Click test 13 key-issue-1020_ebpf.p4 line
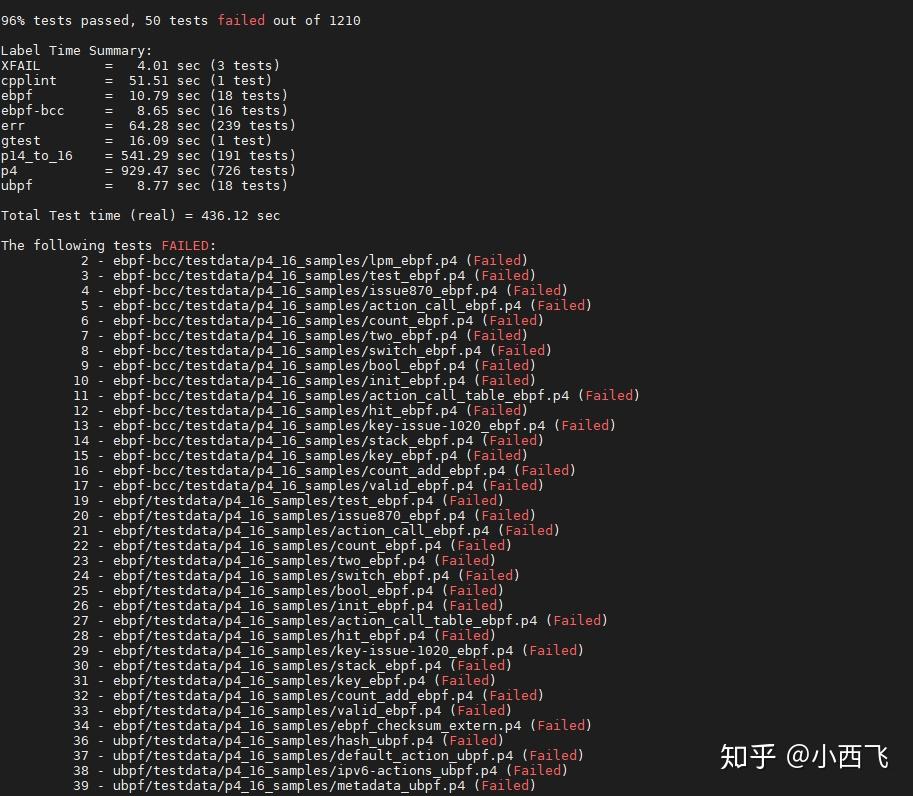Image resolution: width=913 pixels, height=796 pixels. [344, 425]
